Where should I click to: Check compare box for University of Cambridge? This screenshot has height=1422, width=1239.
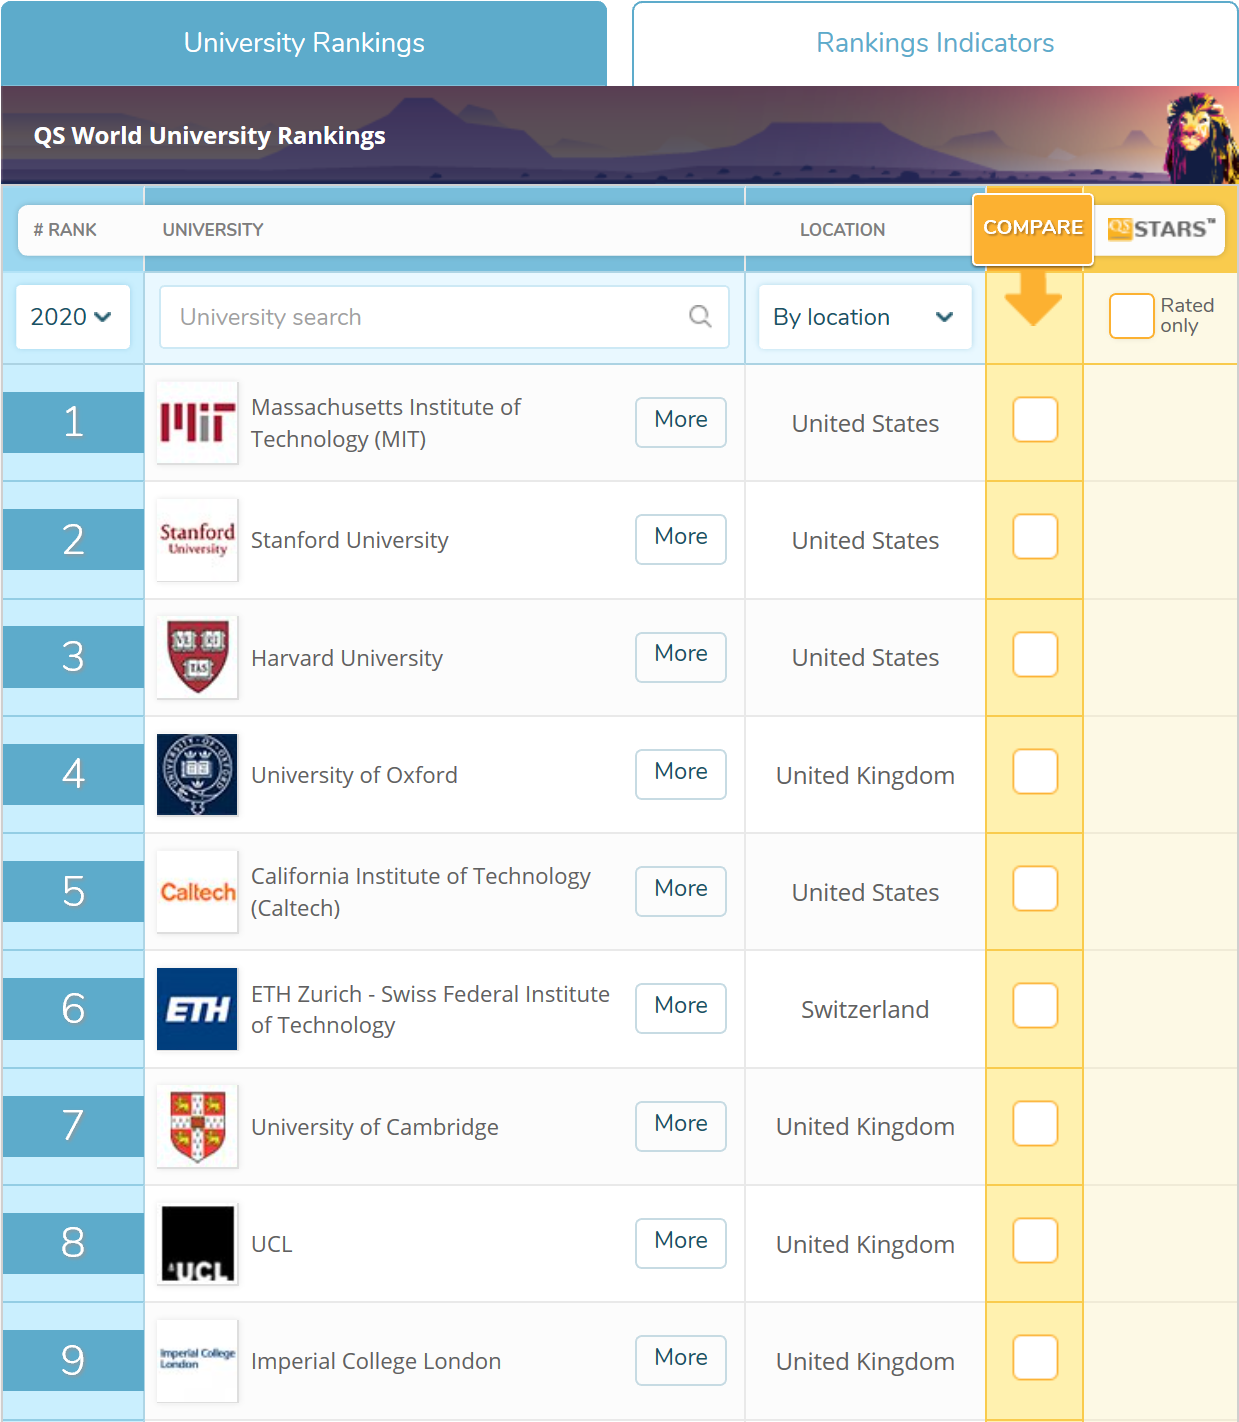[1035, 1124]
